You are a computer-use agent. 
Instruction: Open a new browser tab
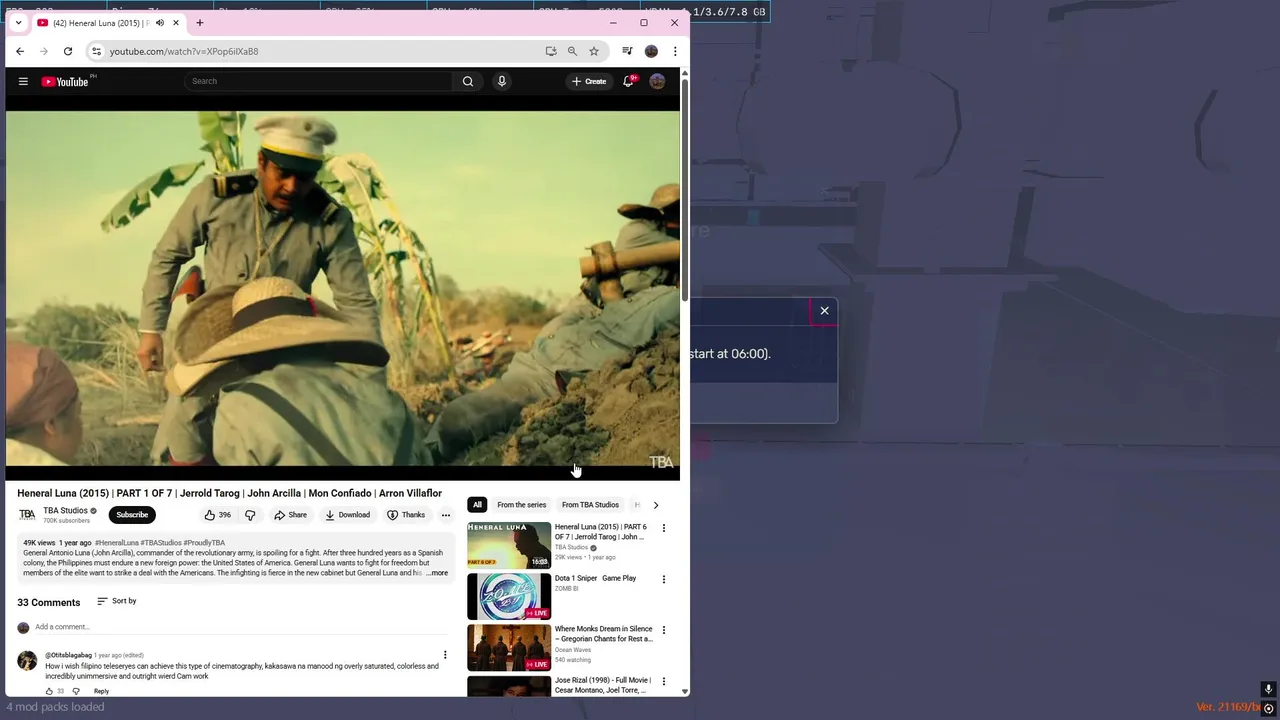[200, 23]
